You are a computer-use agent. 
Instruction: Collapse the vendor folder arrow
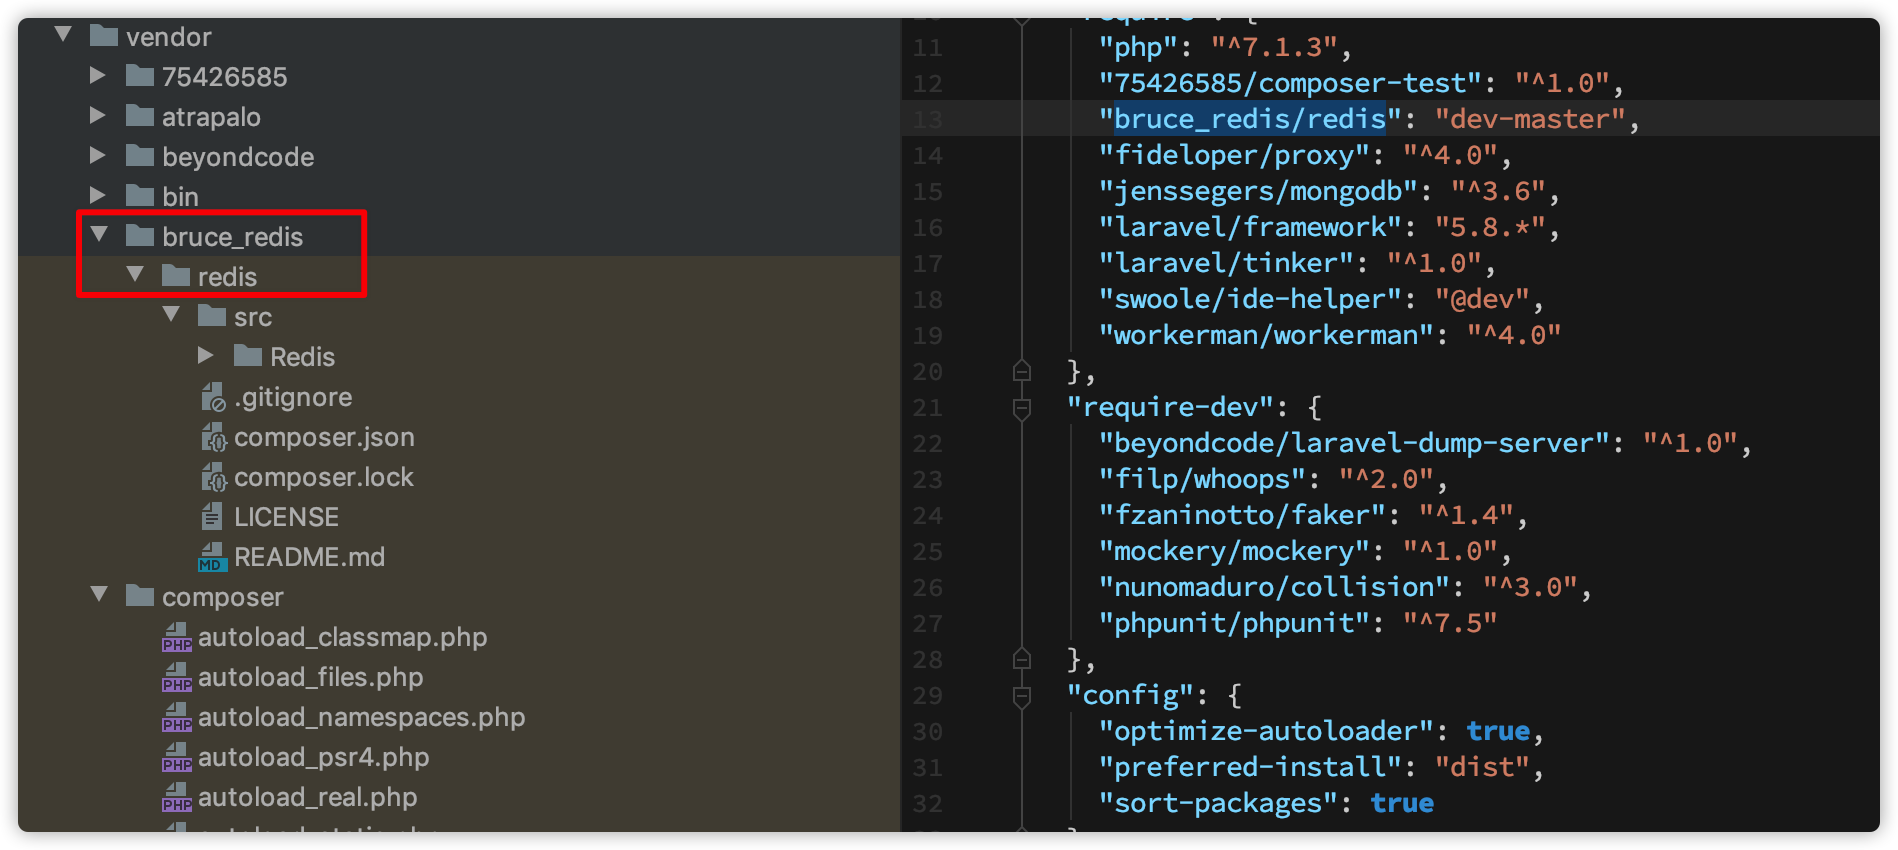(x=63, y=35)
